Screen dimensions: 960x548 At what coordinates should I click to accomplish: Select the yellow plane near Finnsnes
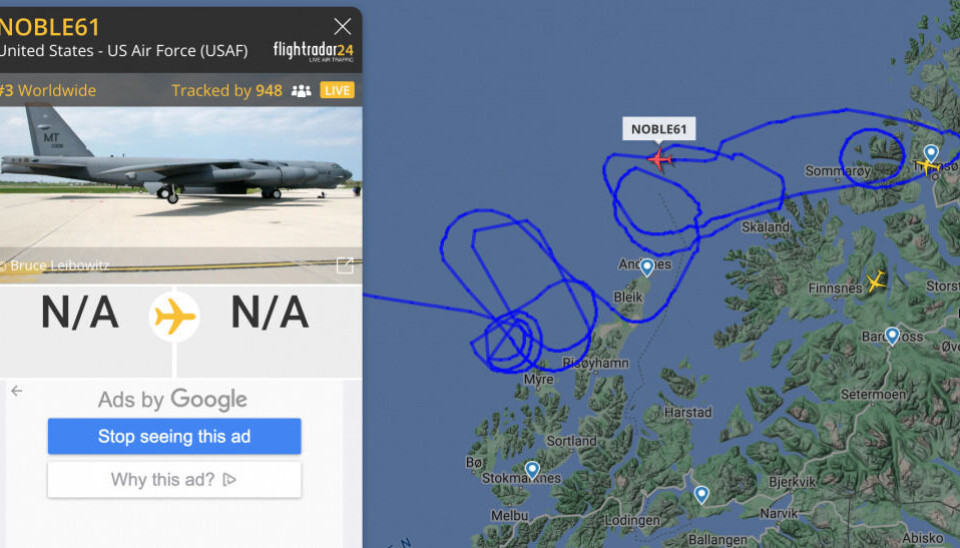[x=876, y=282]
